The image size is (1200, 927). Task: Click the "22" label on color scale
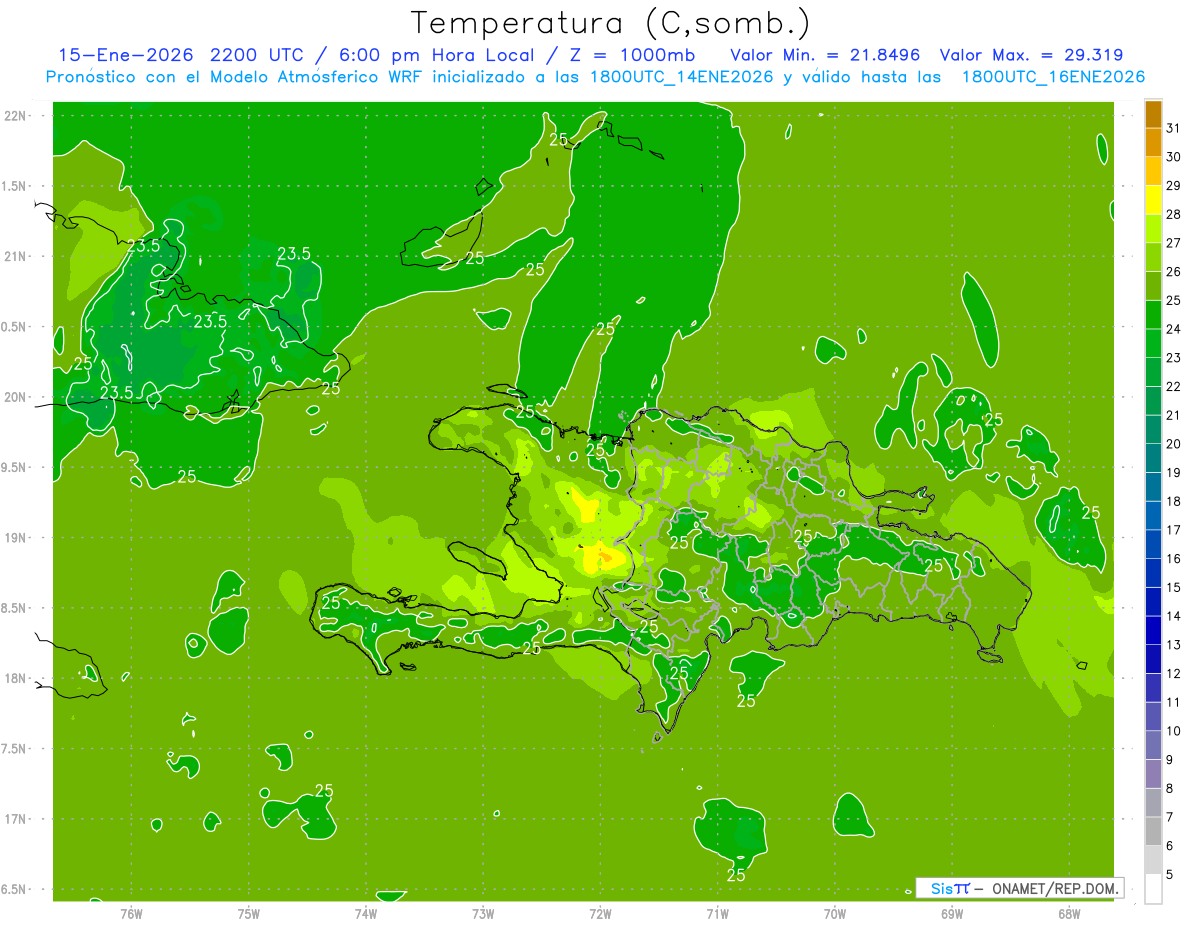(1173, 386)
